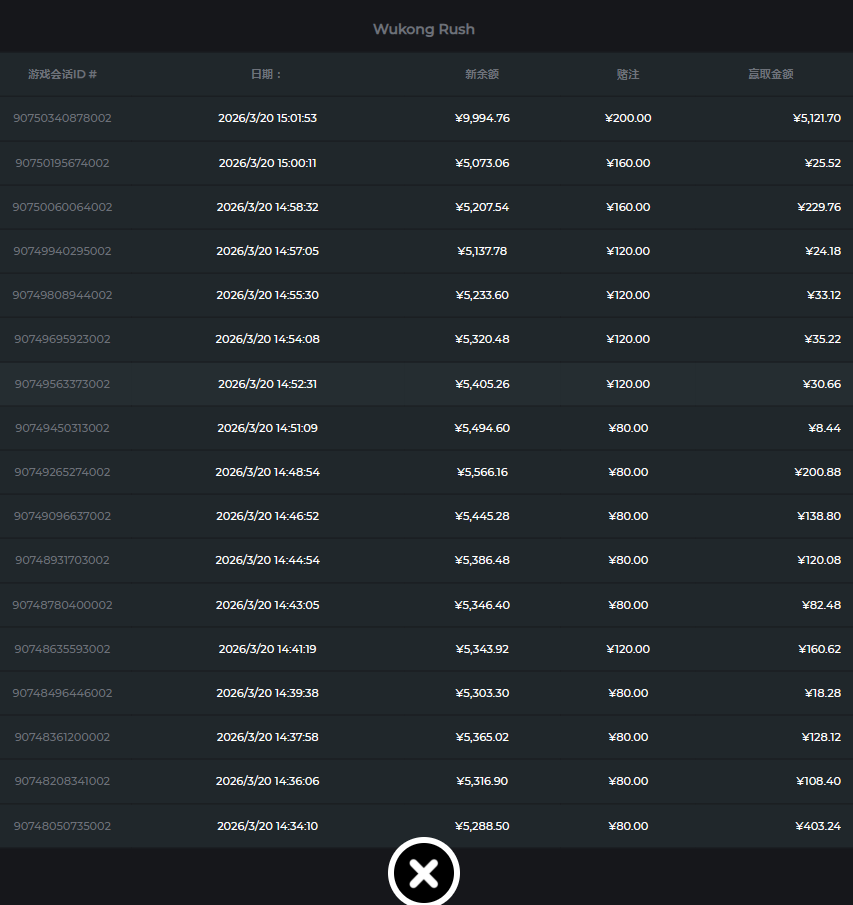Select session ID 90750195674002
Screen dimensions: 853x905
62,163
